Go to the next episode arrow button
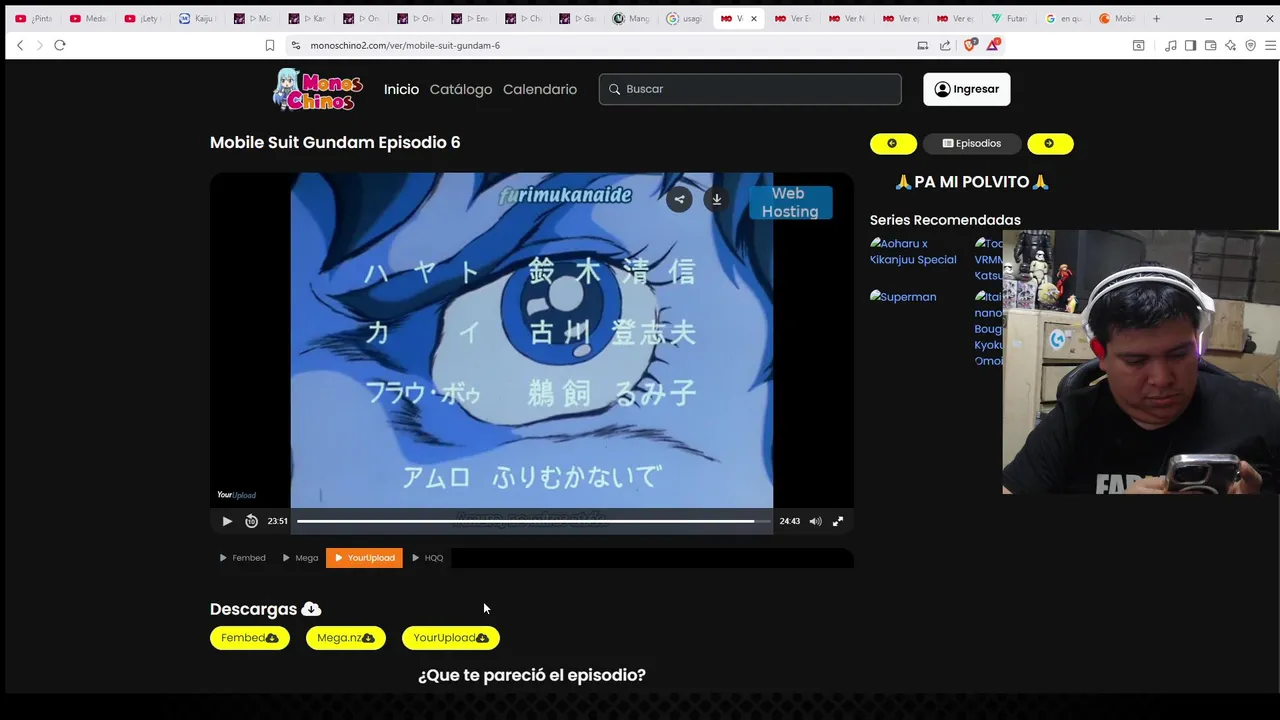This screenshot has width=1280, height=720. coord(1050,143)
